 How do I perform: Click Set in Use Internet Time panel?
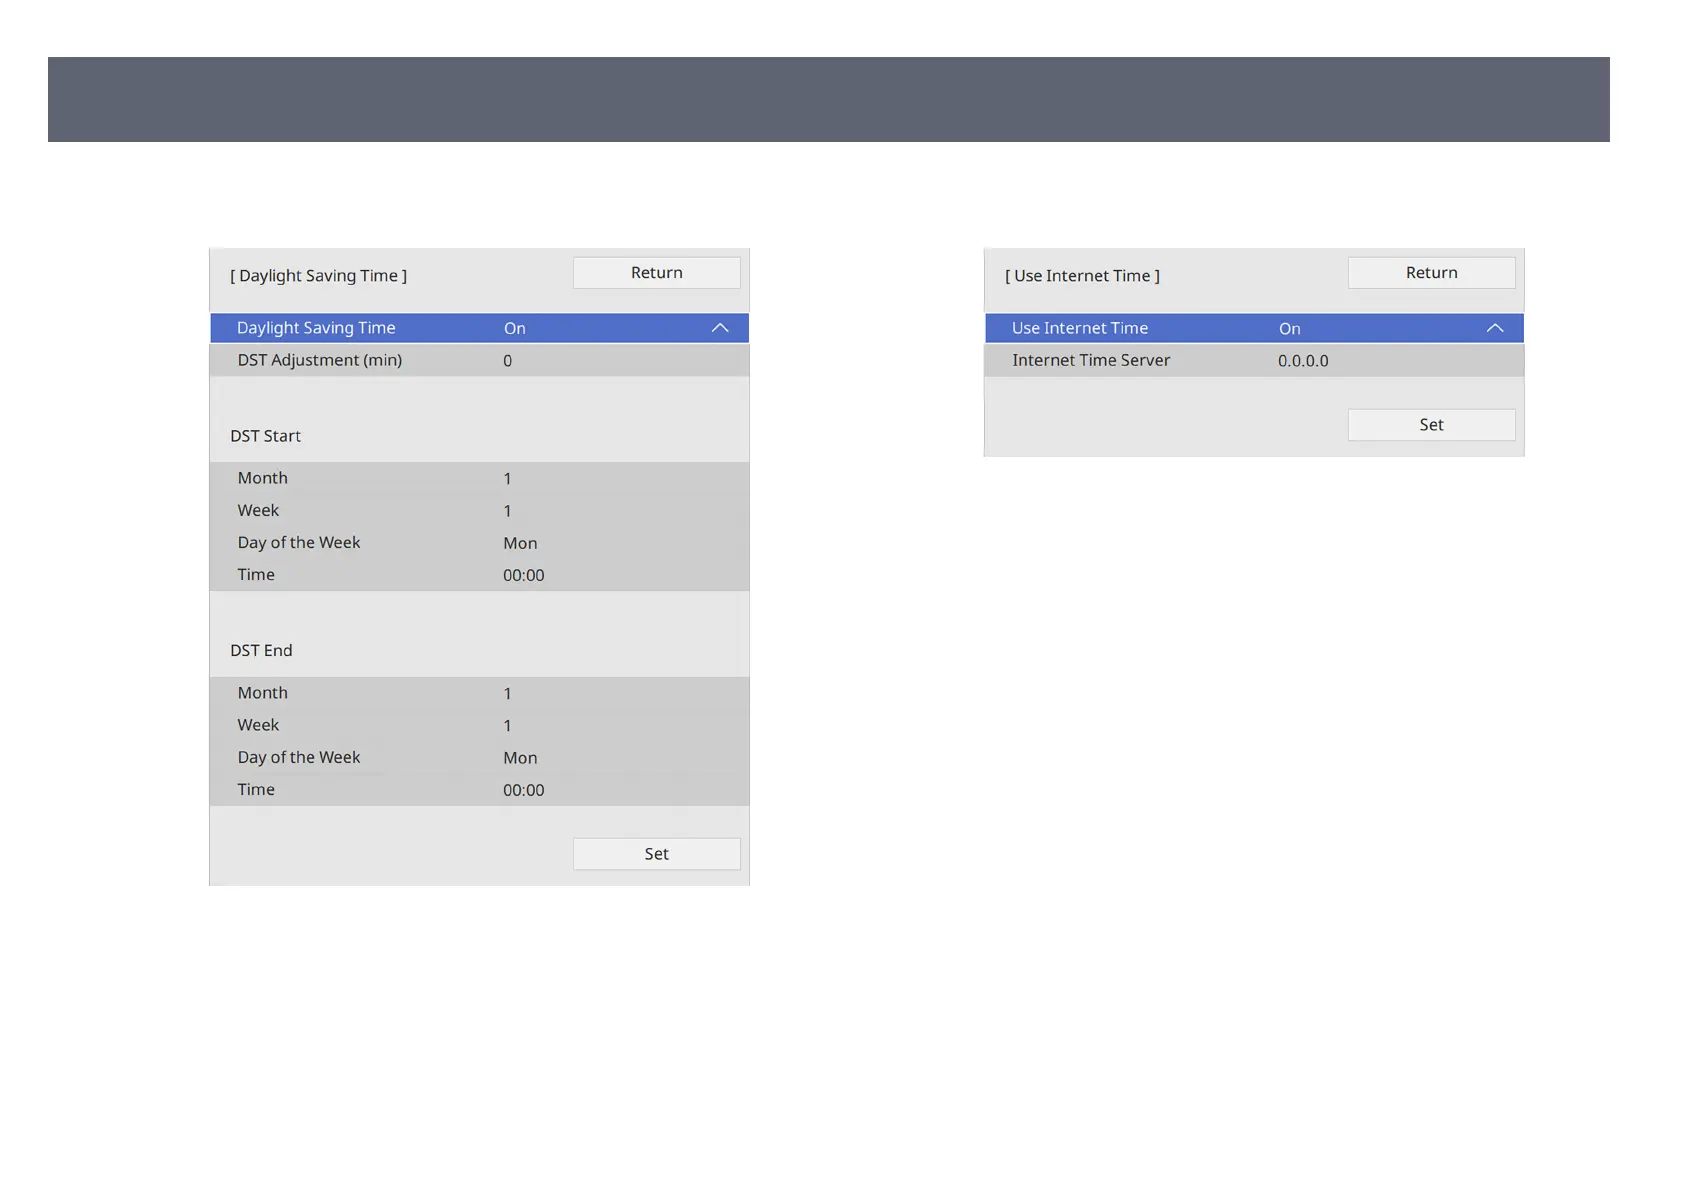tap(1431, 425)
